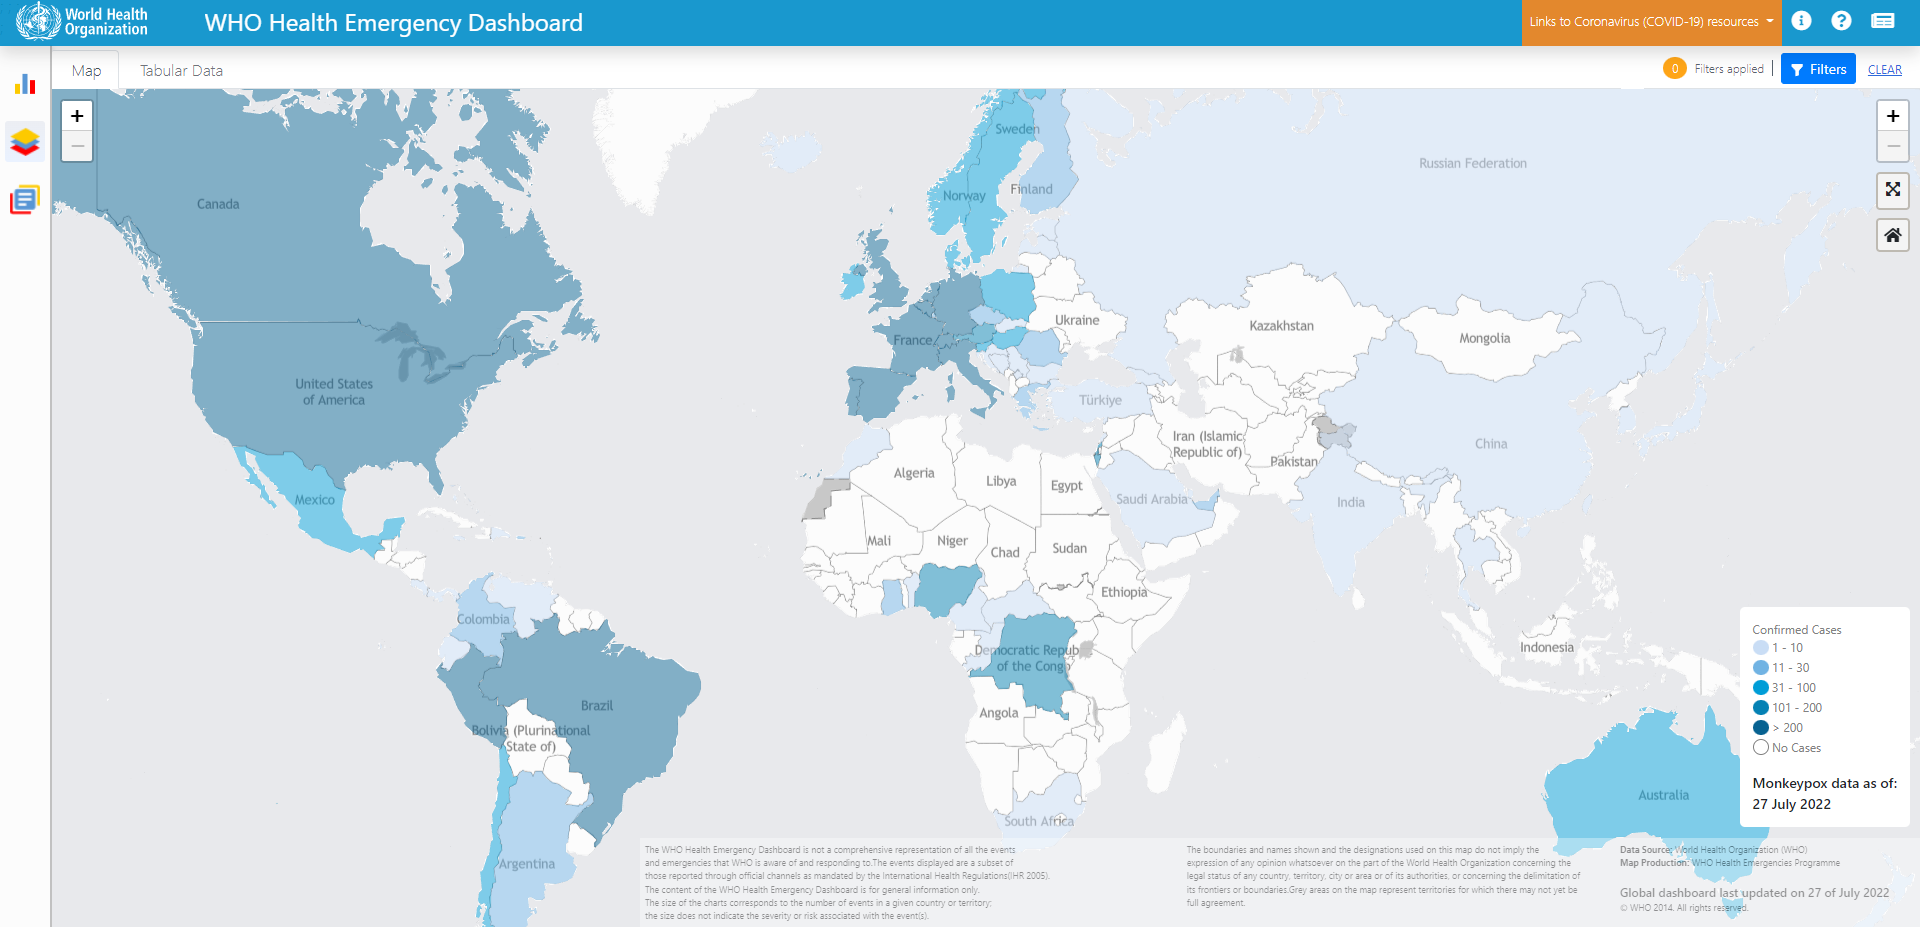Click India on the map
The width and height of the screenshot is (1920, 927).
click(x=1350, y=502)
